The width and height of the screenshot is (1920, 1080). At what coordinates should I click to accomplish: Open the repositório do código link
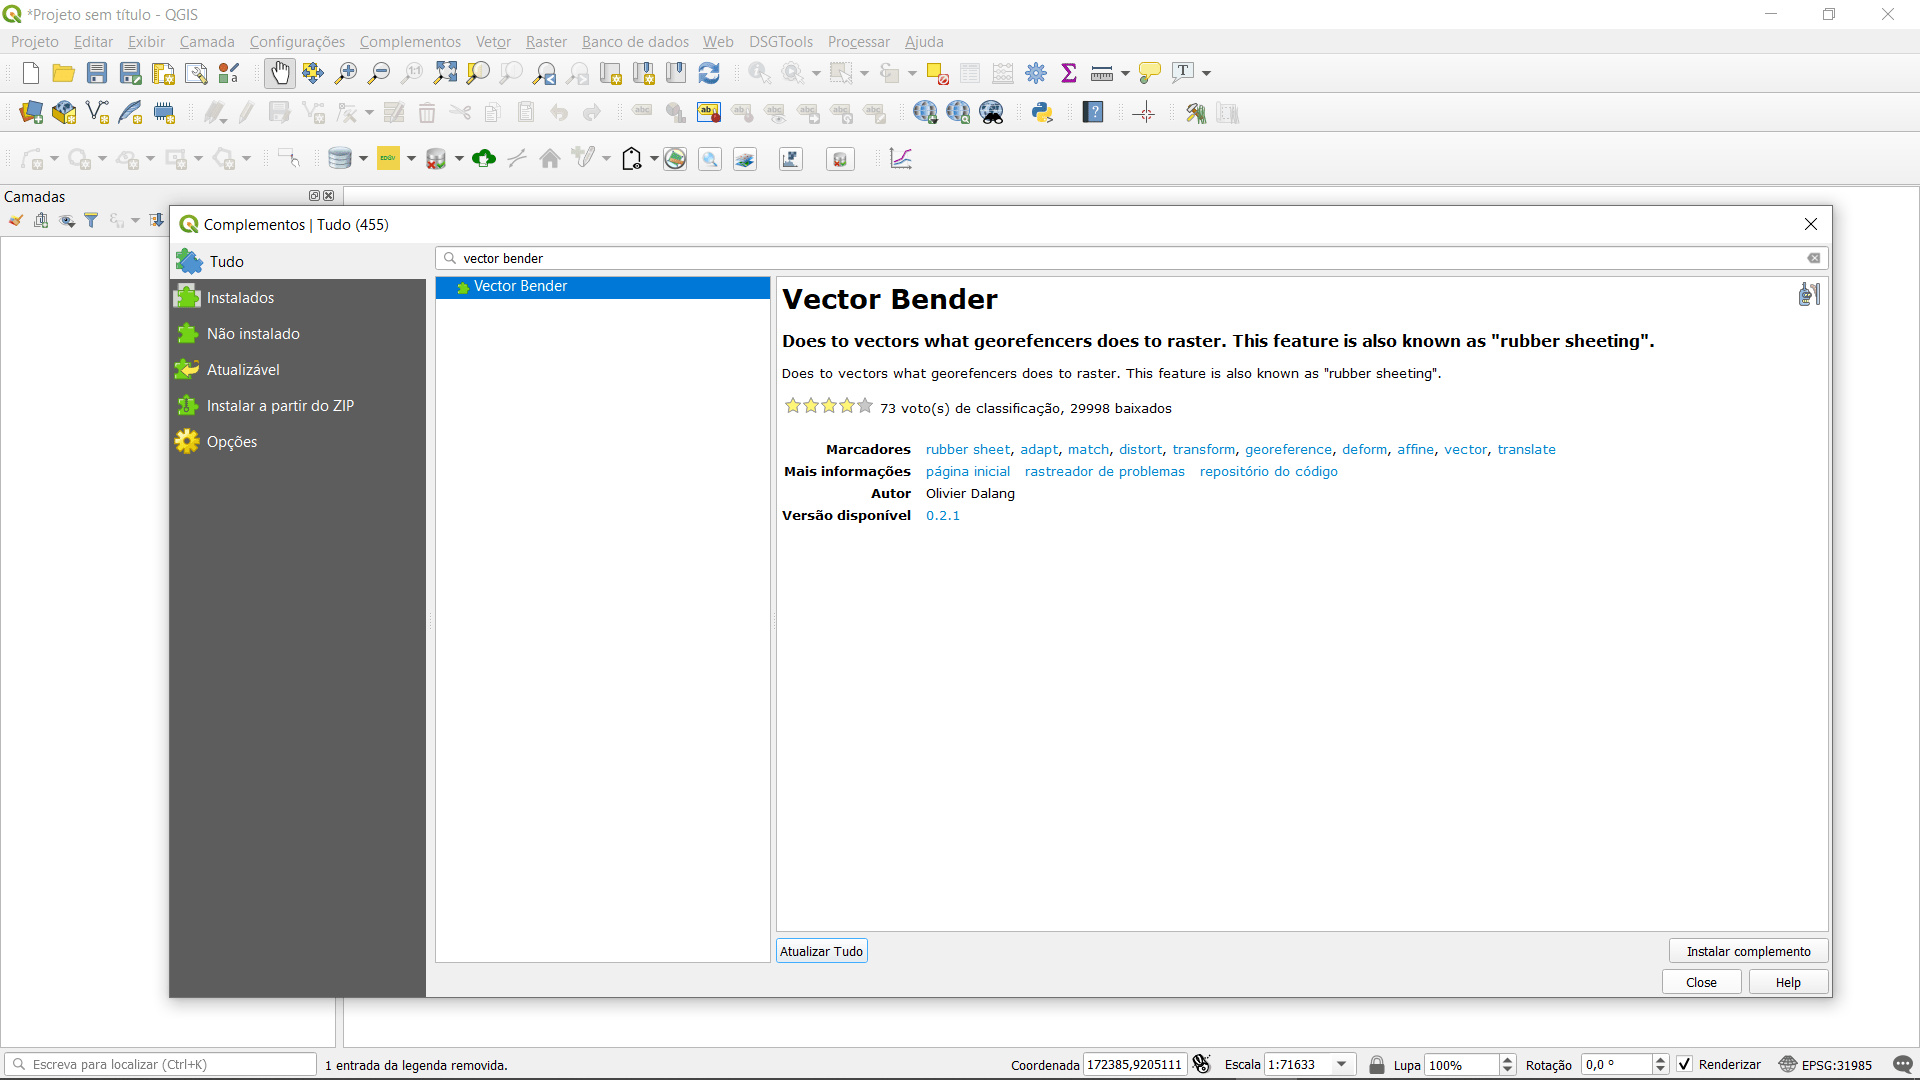(x=1268, y=472)
